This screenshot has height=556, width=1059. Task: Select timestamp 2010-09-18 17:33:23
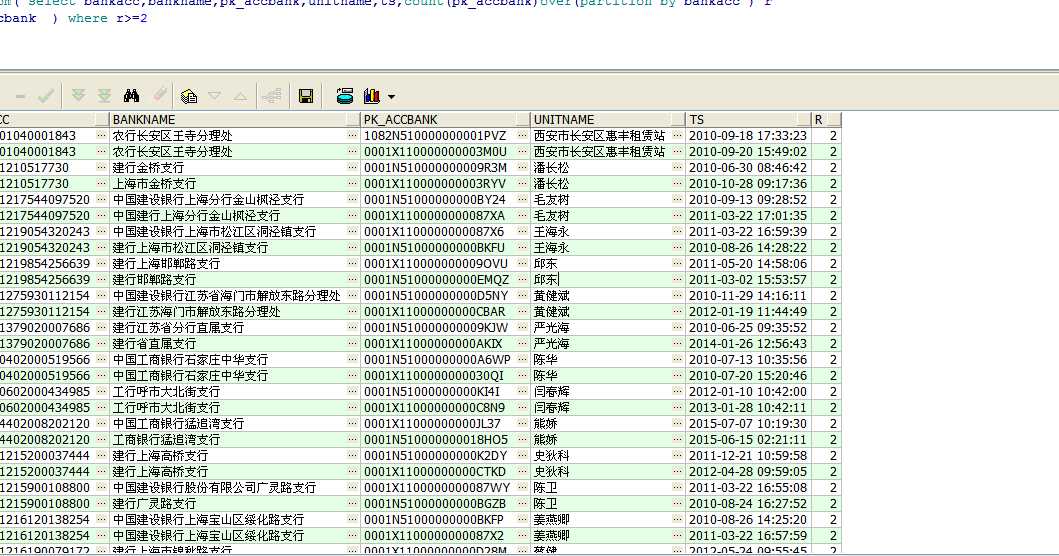[748, 135]
